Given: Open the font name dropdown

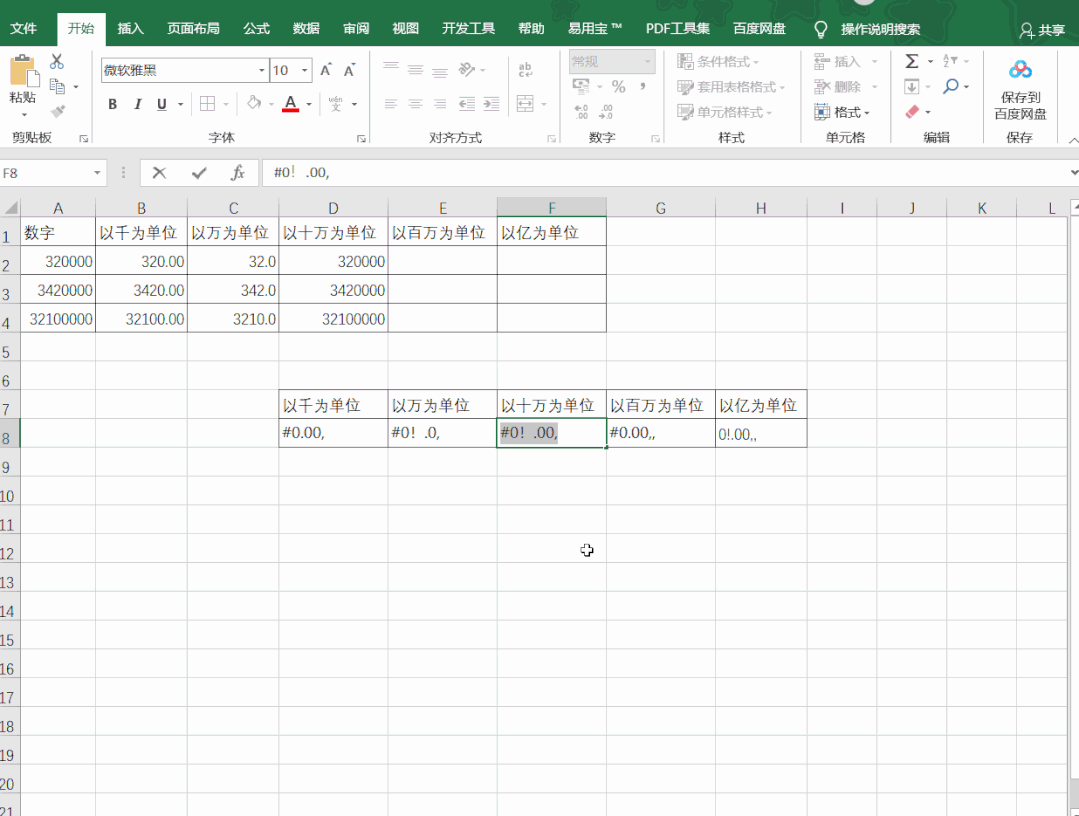Looking at the screenshot, I should pos(261,70).
